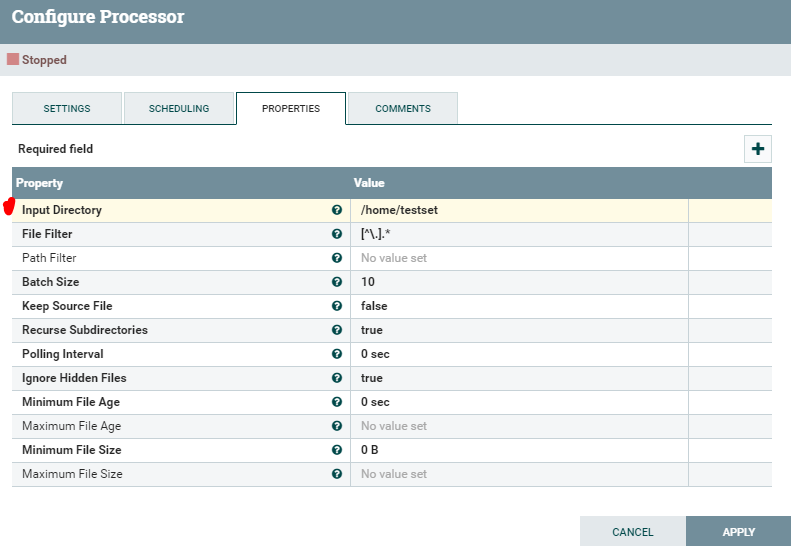Open help icon for Maximum File Age

point(337,426)
